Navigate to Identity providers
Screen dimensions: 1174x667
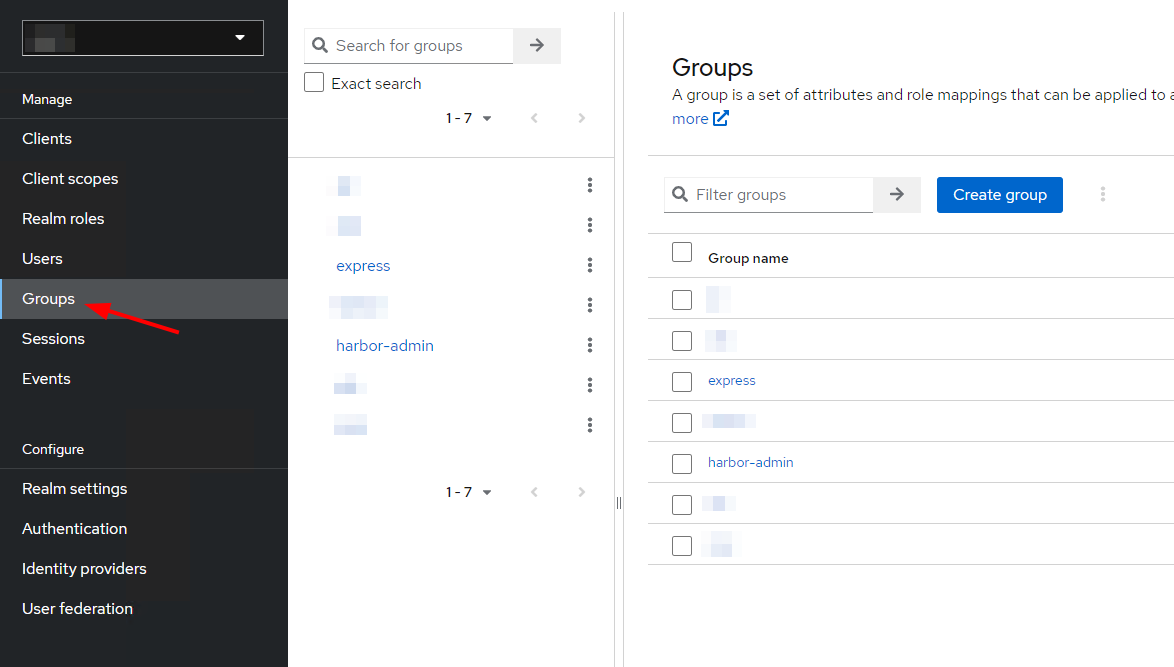[x=84, y=569]
